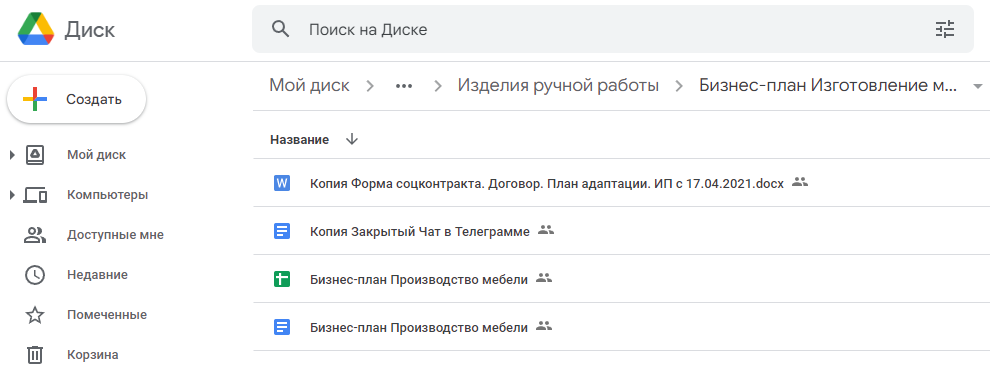Open the current folder dropdown arrow in breadcrumb

pos(978,86)
